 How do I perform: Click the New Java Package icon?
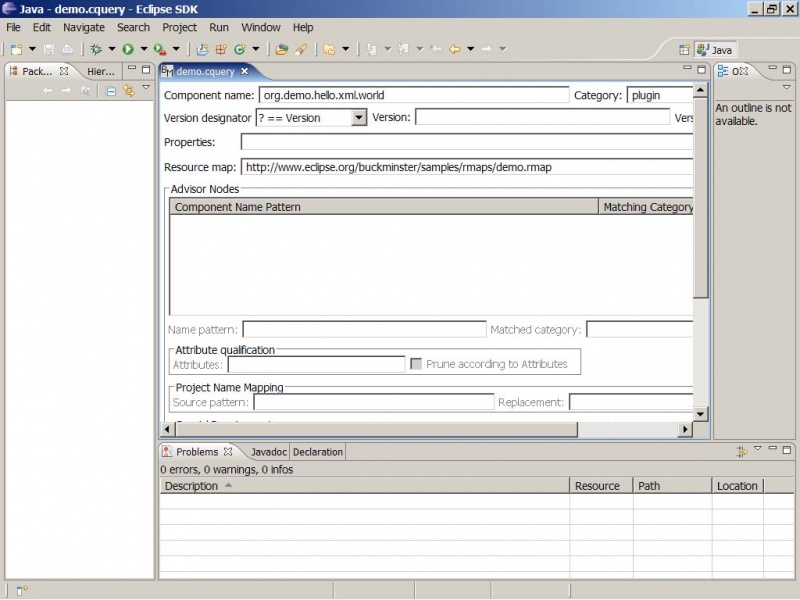point(221,49)
